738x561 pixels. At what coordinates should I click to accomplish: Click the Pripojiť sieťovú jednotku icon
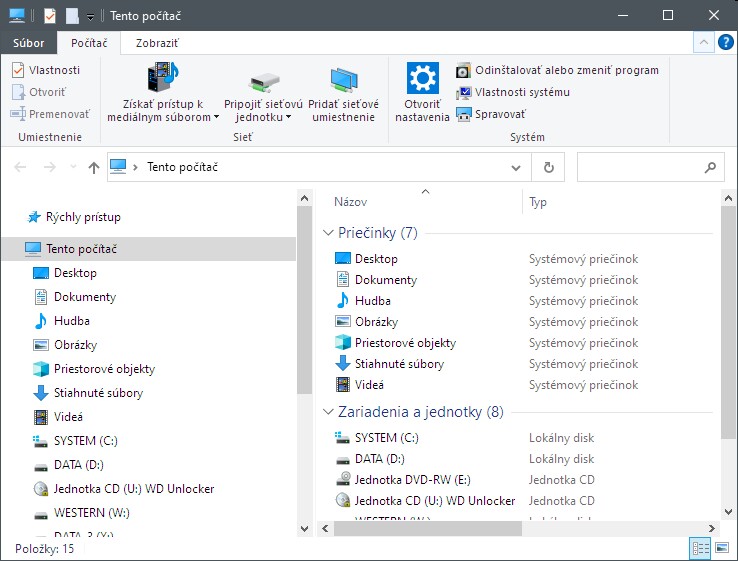[264, 81]
